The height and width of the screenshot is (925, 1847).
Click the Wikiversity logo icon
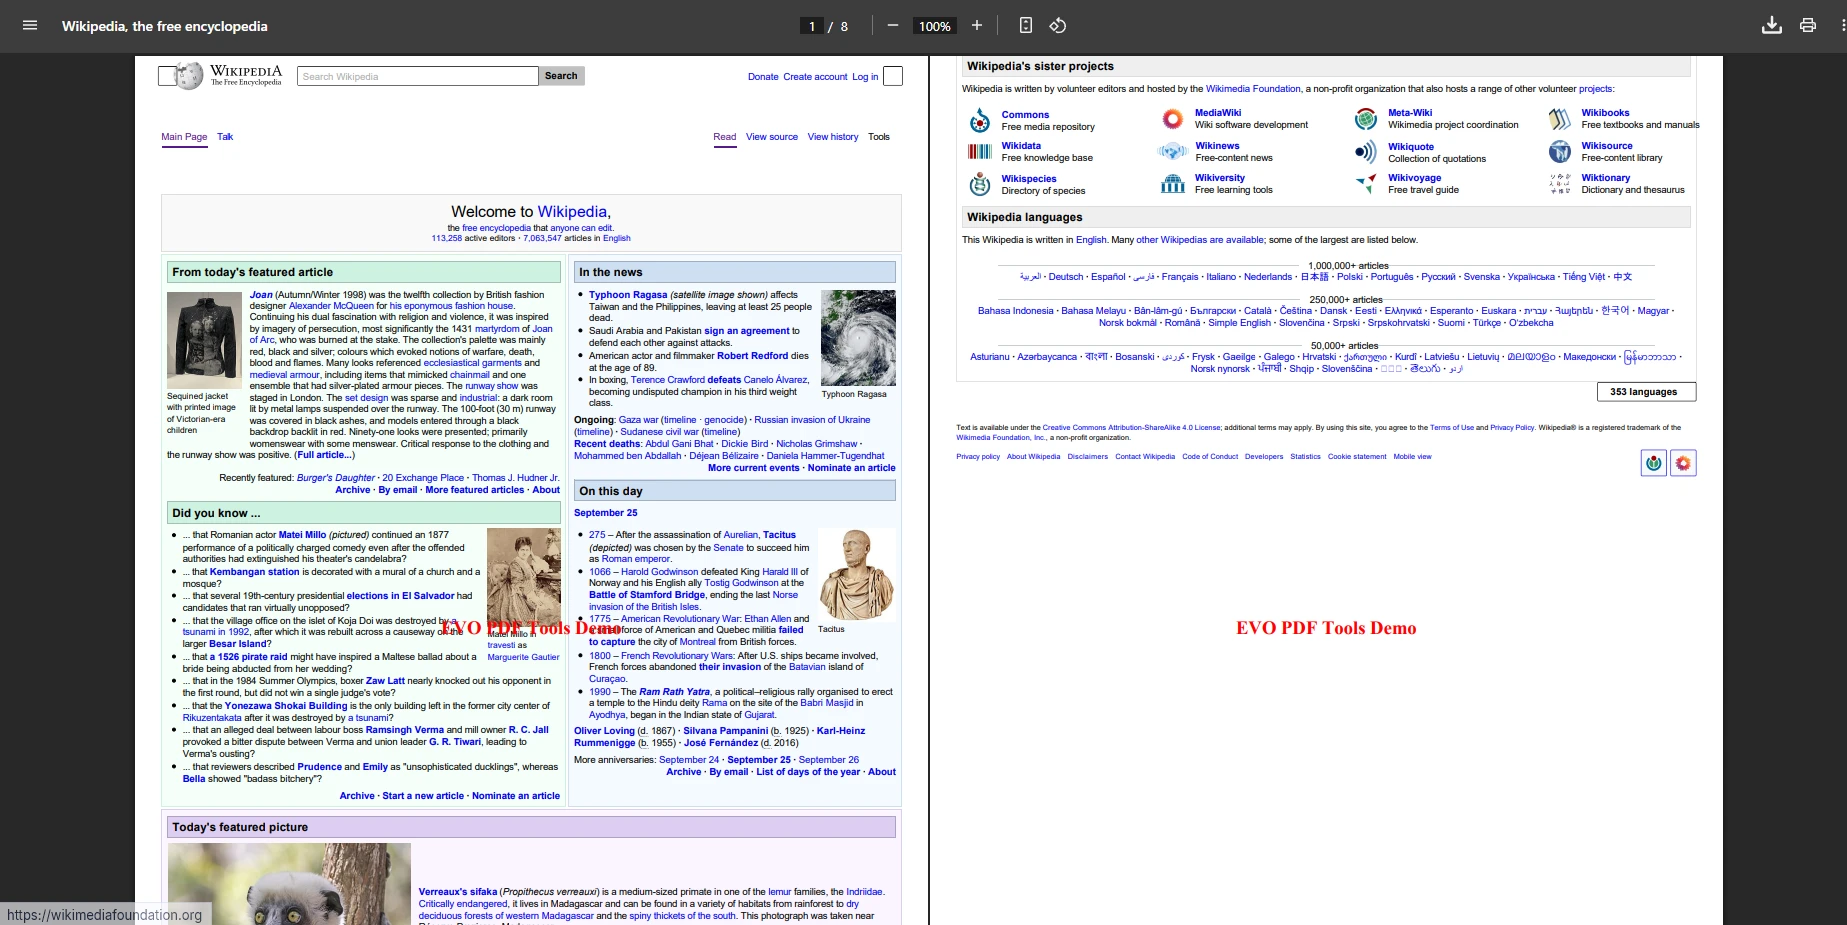coord(1172,184)
